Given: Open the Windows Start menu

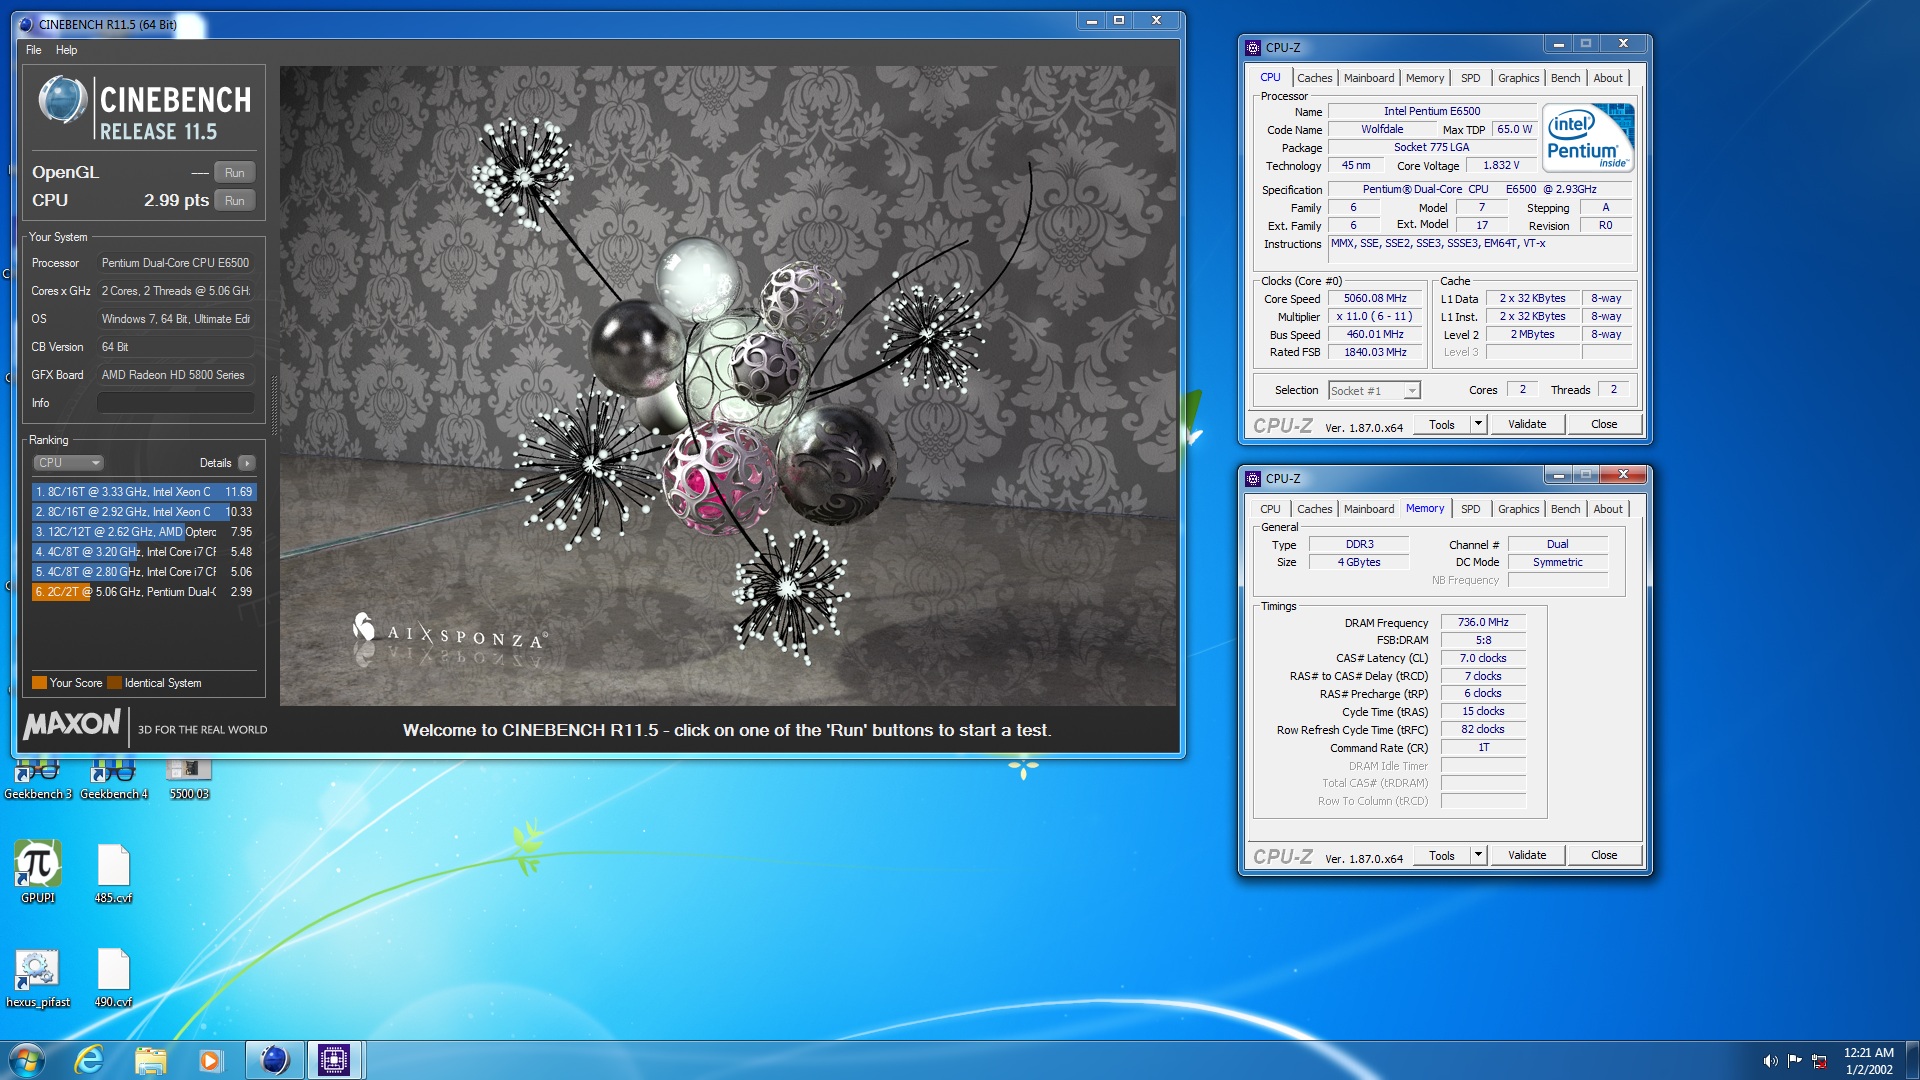Looking at the screenshot, I should 27,1060.
